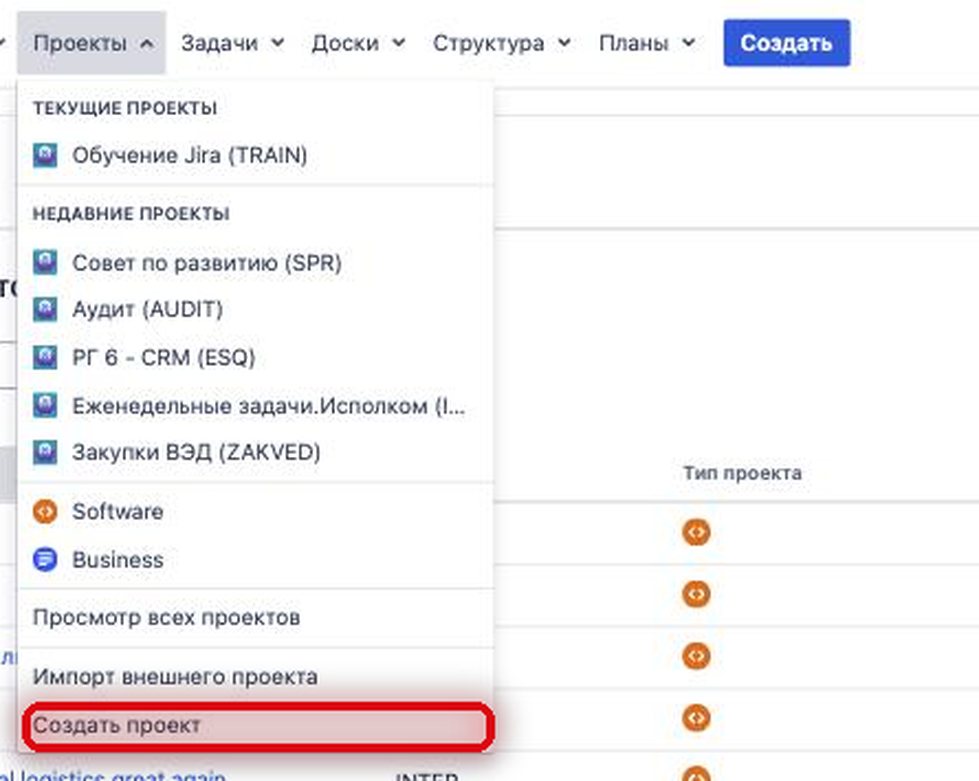Filter projects by Business type
This screenshot has height=781, width=979.
coord(255,559)
